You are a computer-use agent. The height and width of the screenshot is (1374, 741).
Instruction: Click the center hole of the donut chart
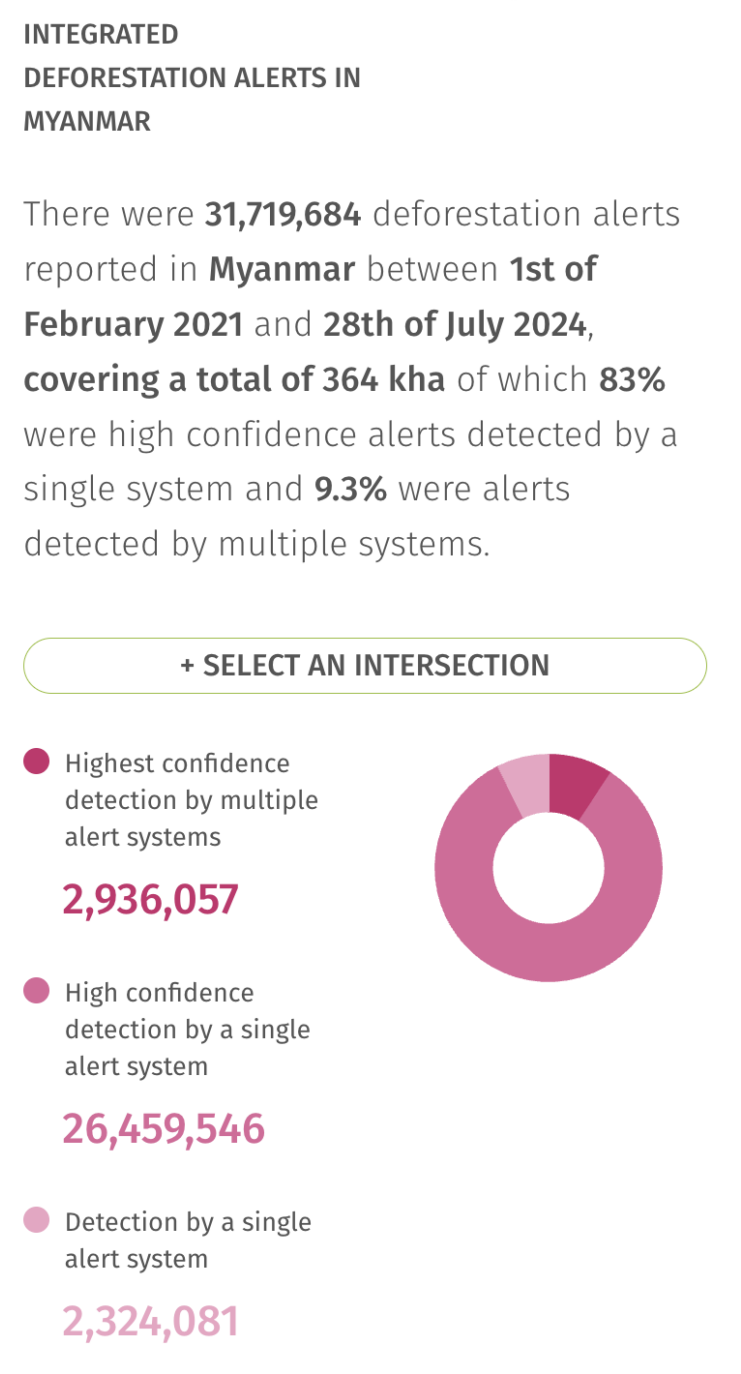549,868
